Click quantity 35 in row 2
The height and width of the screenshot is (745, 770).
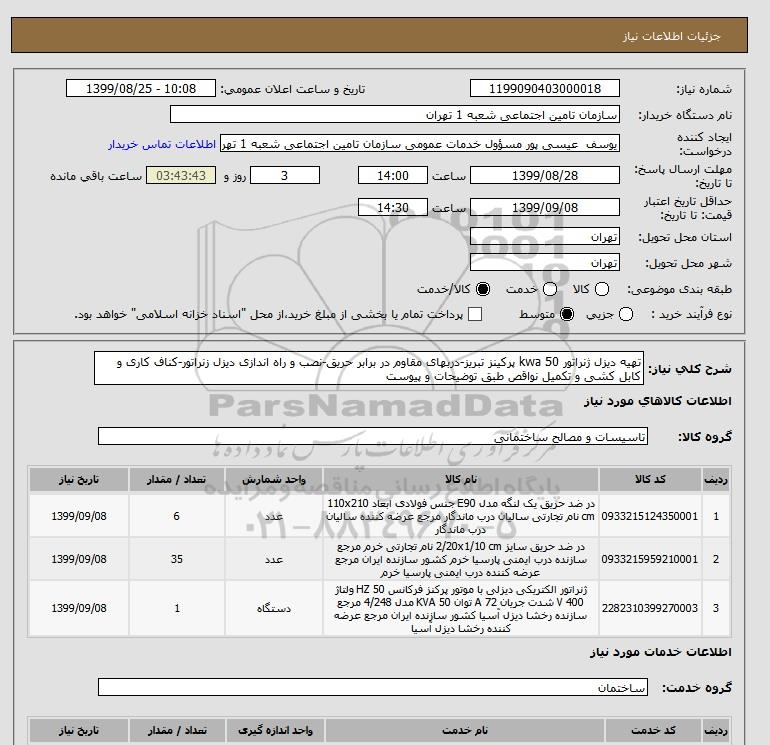point(177,559)
